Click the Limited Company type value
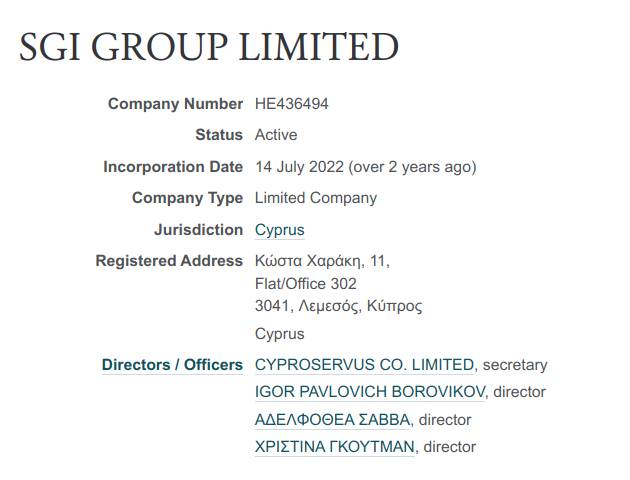 click(316, 198)
